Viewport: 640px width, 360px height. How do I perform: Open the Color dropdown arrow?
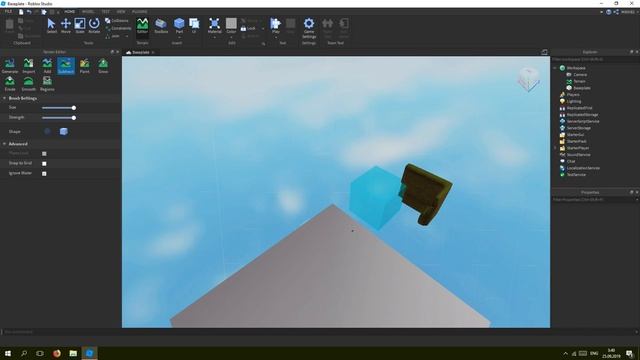coord(231,37)
